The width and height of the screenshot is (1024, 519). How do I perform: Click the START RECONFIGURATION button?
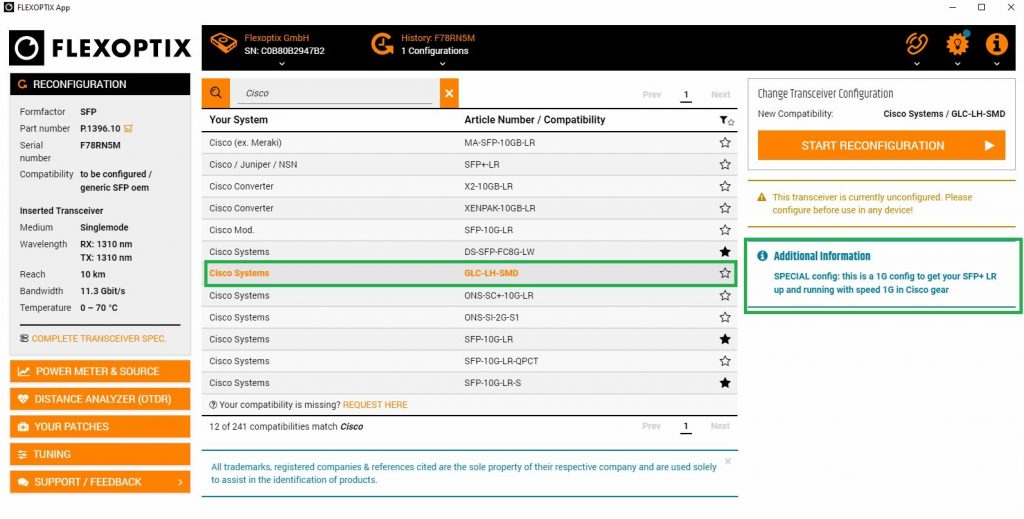pyautogui.click(x=881, y=146)
